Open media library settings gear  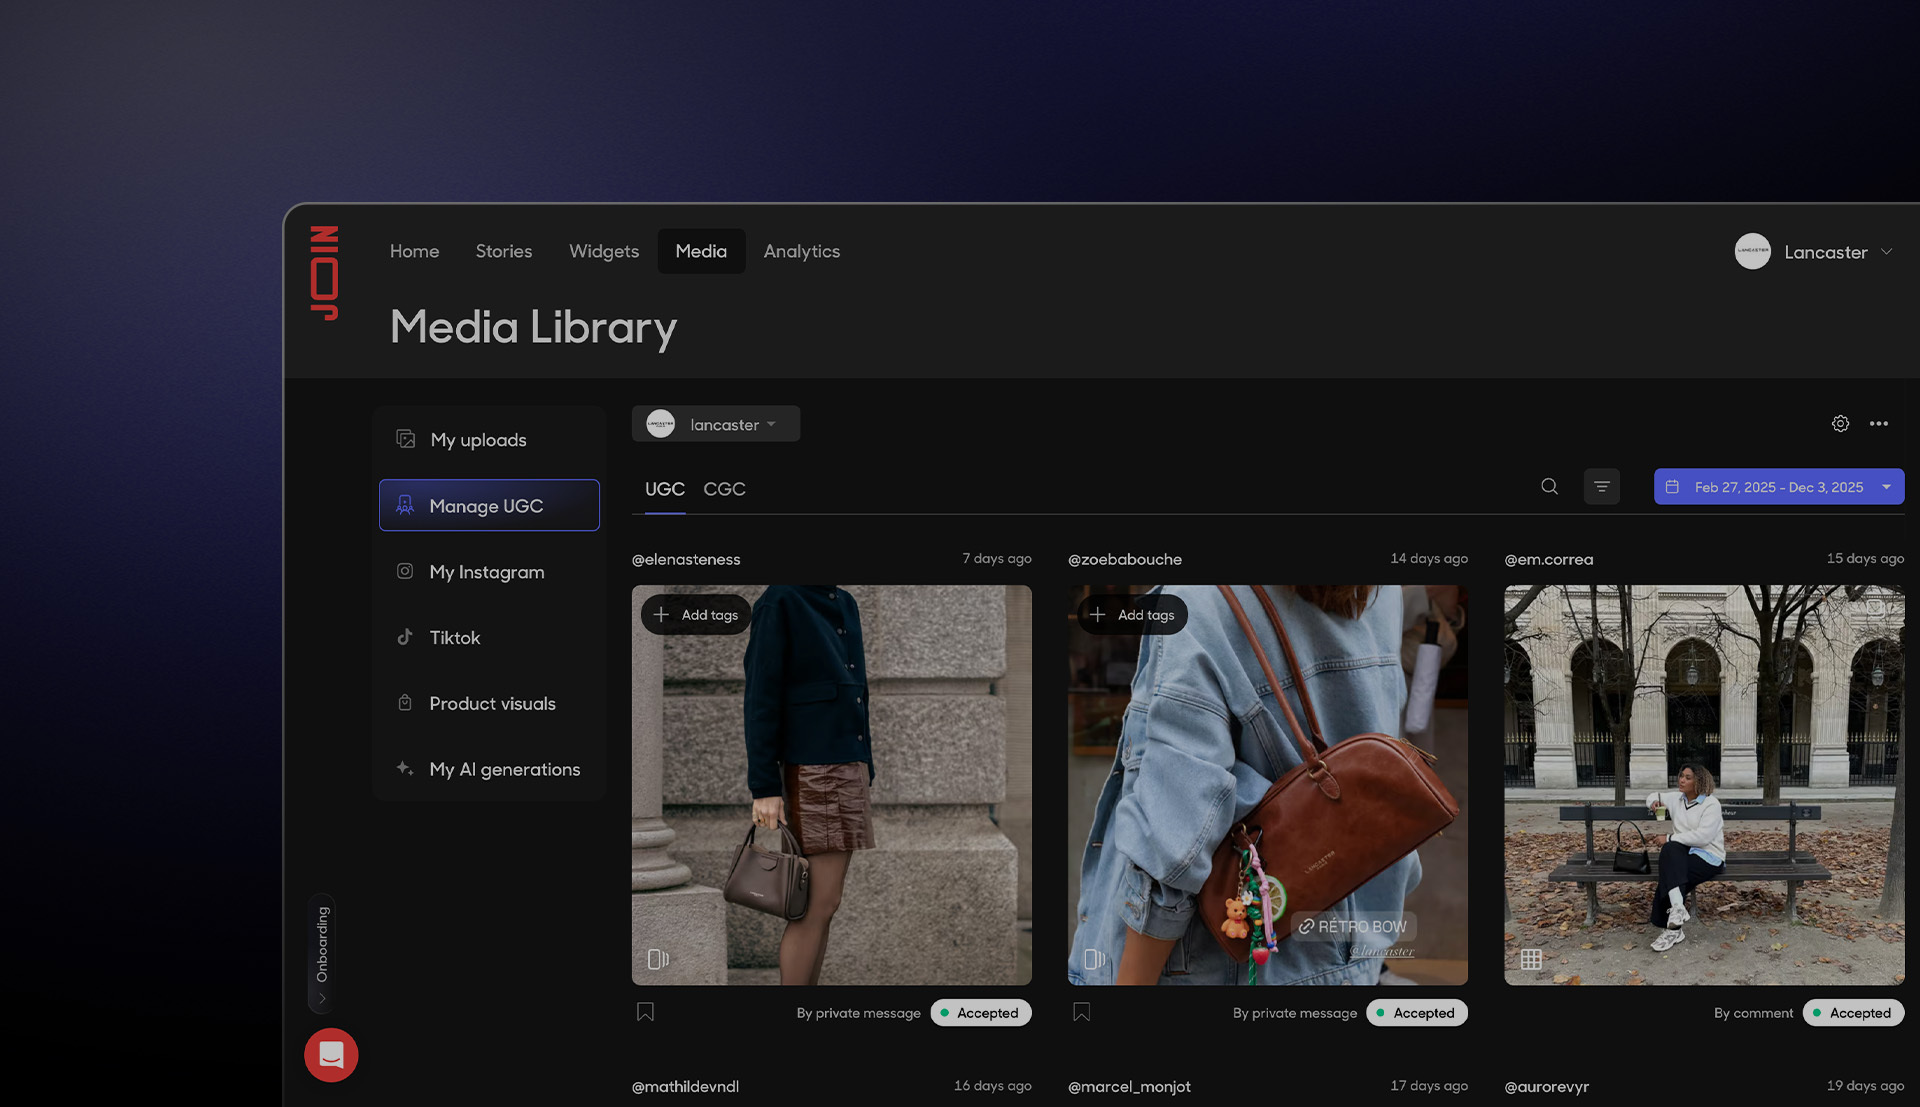coord(1840,424)
